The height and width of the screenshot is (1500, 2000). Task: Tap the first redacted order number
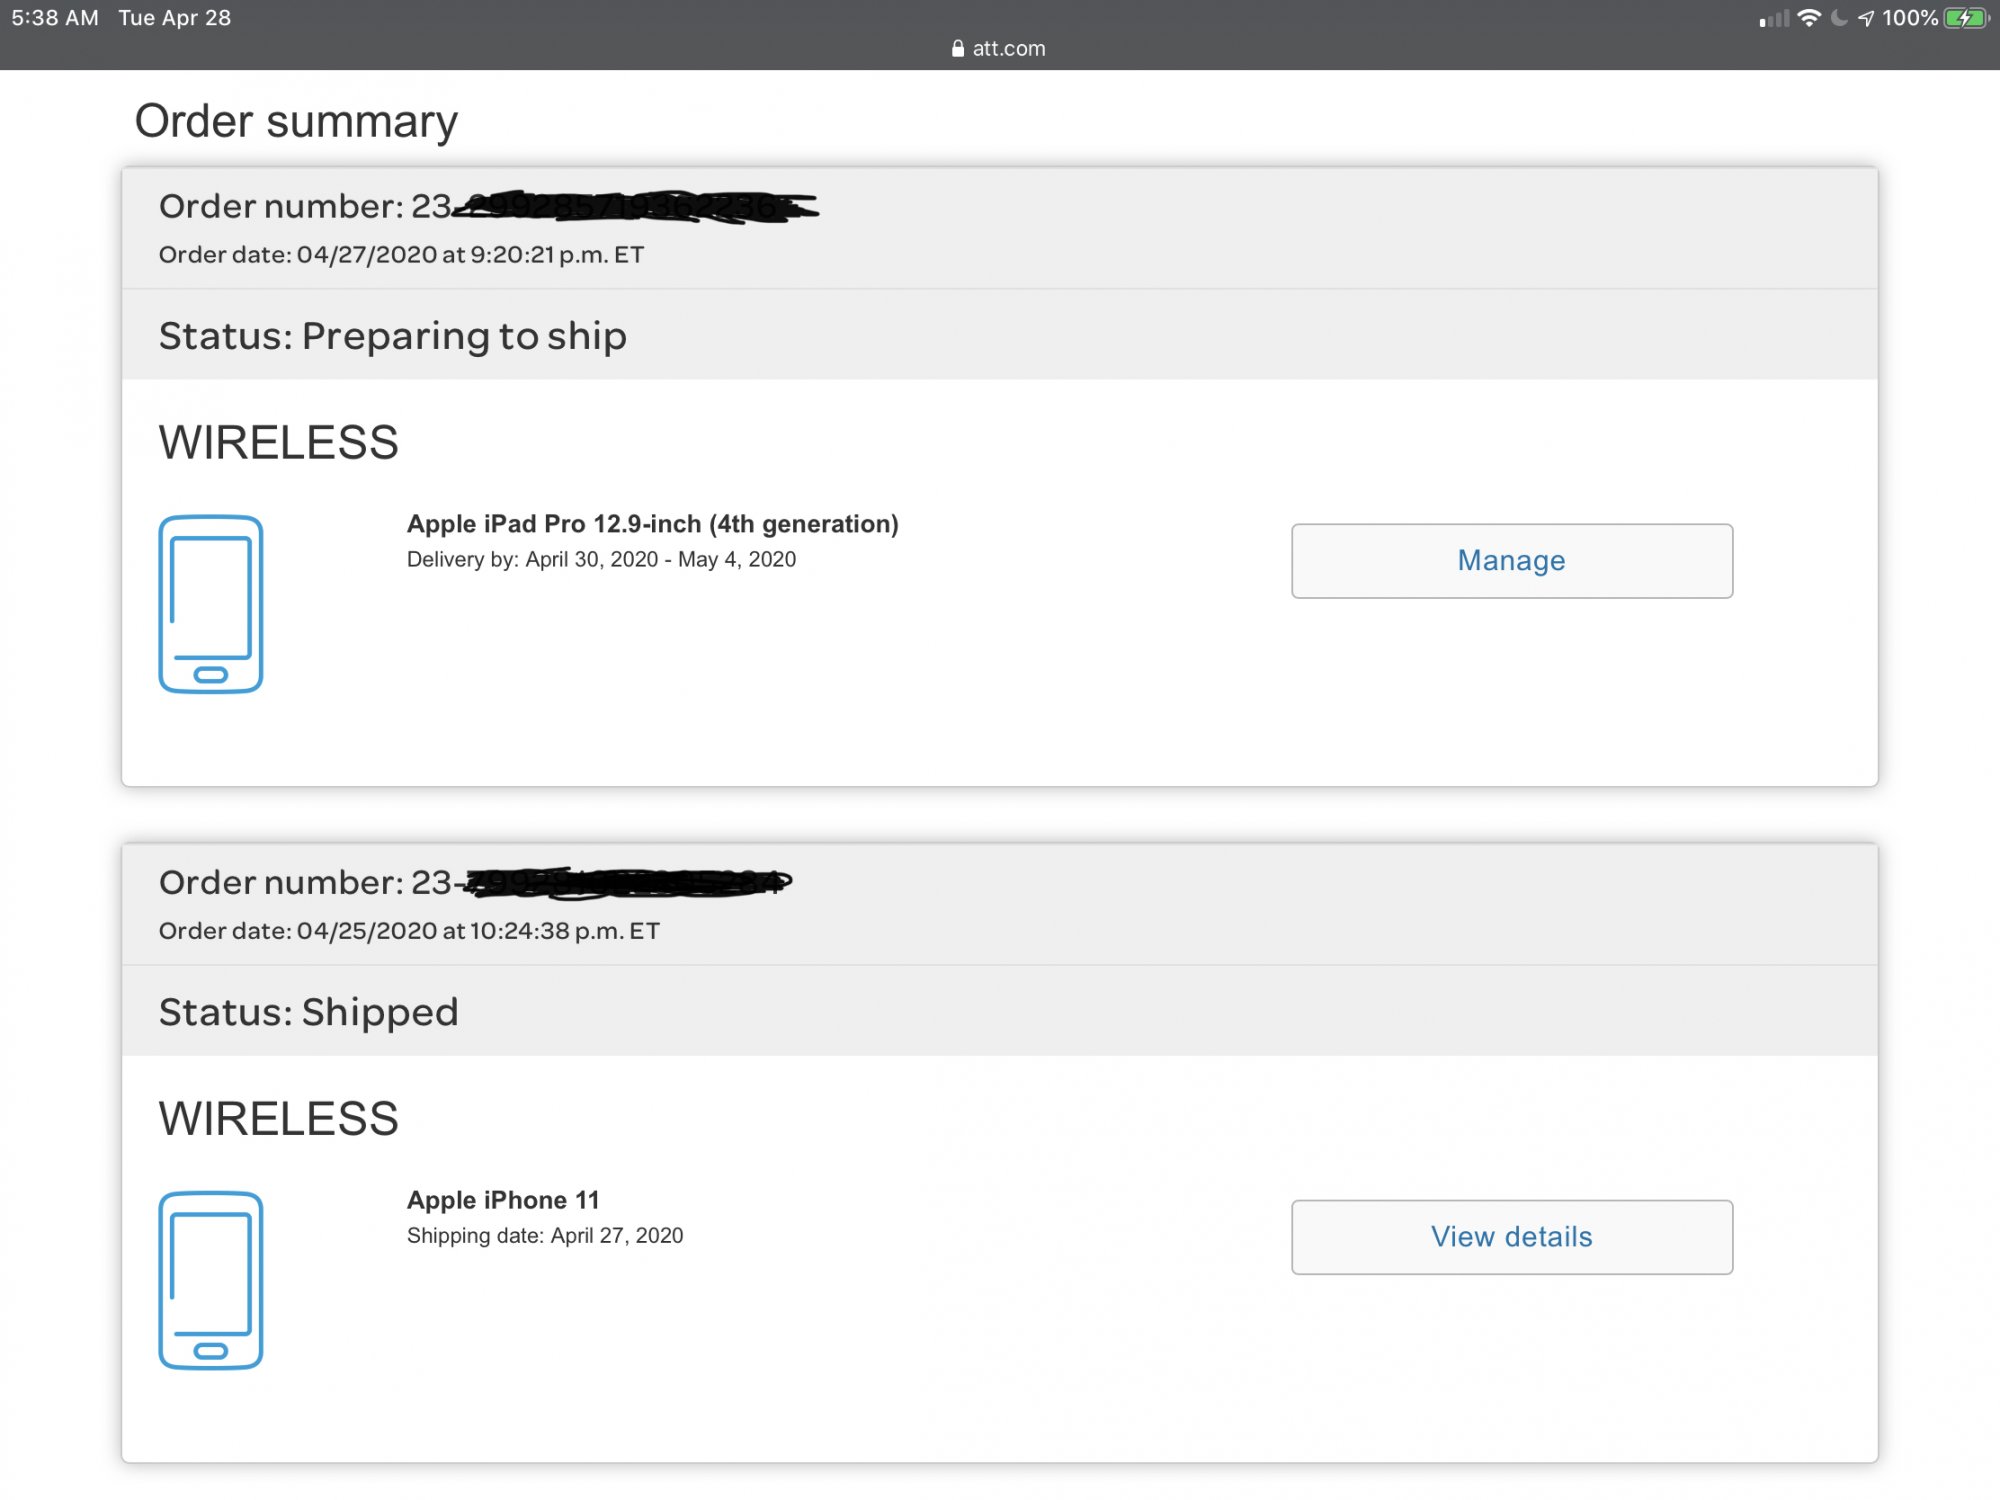(635, 206)
